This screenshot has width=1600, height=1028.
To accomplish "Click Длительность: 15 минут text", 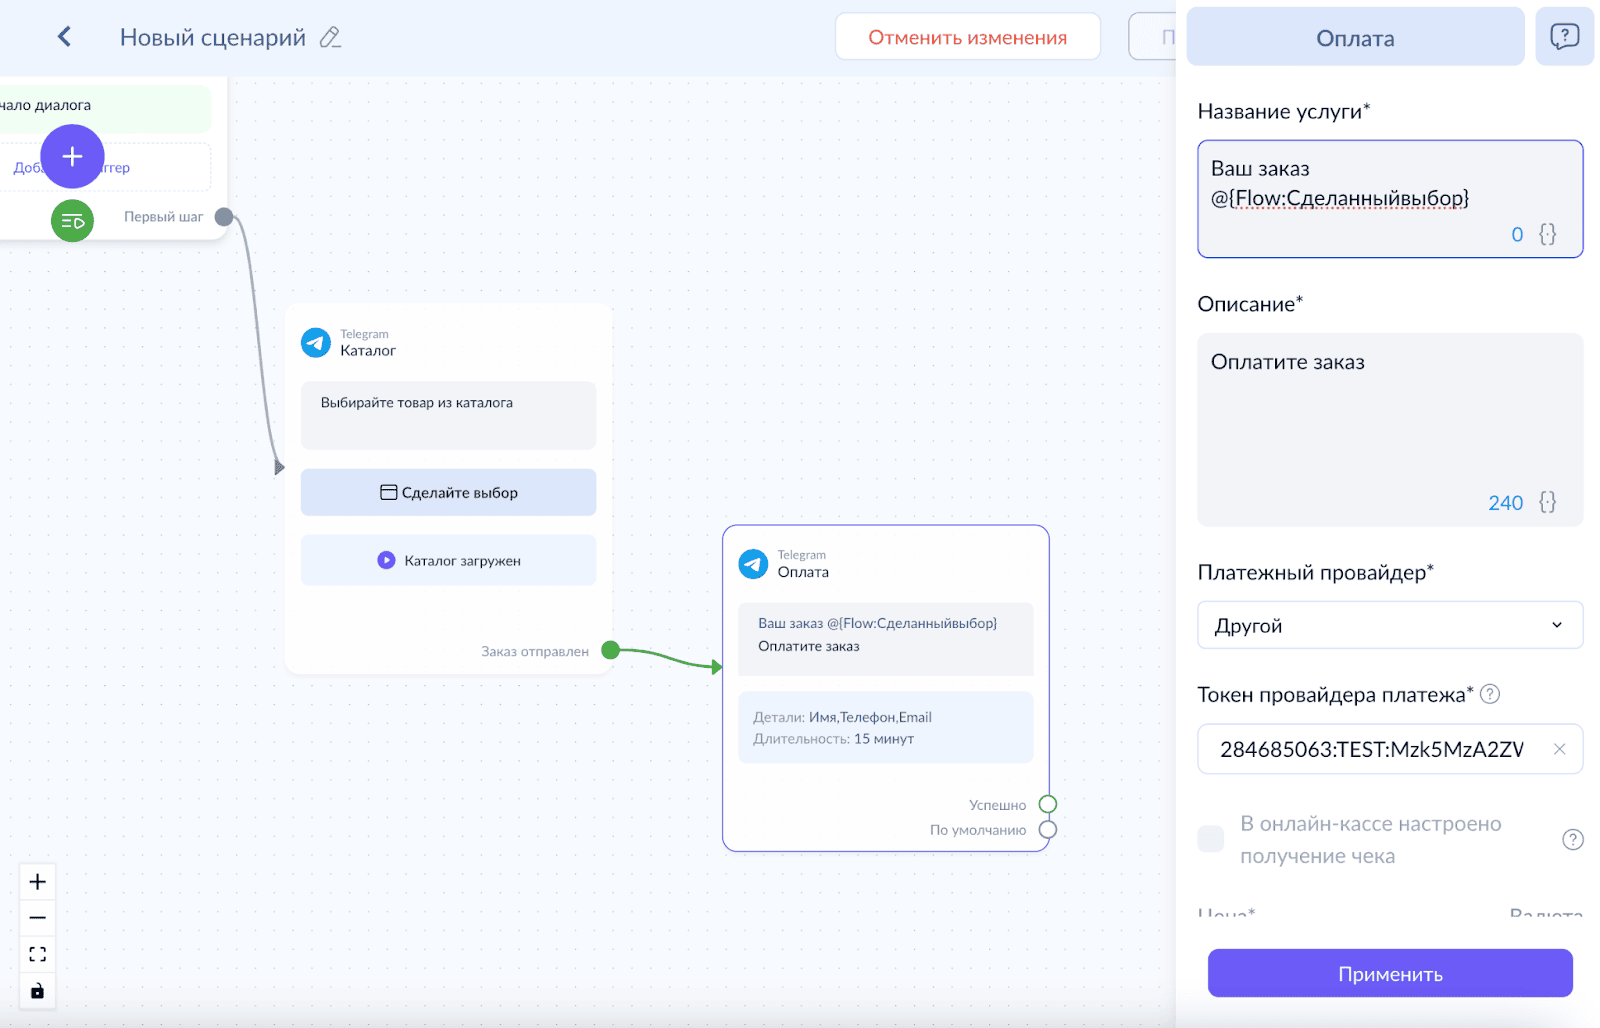I will tap(833, 739).
